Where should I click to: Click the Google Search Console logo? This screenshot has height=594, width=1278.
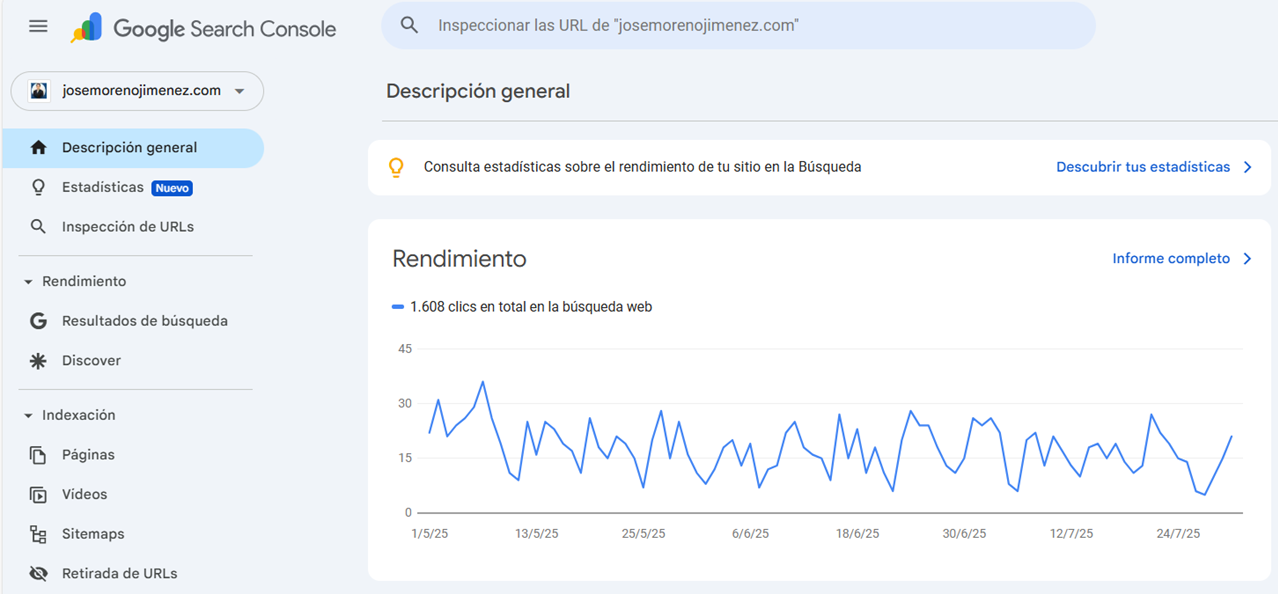coord(204,28)
